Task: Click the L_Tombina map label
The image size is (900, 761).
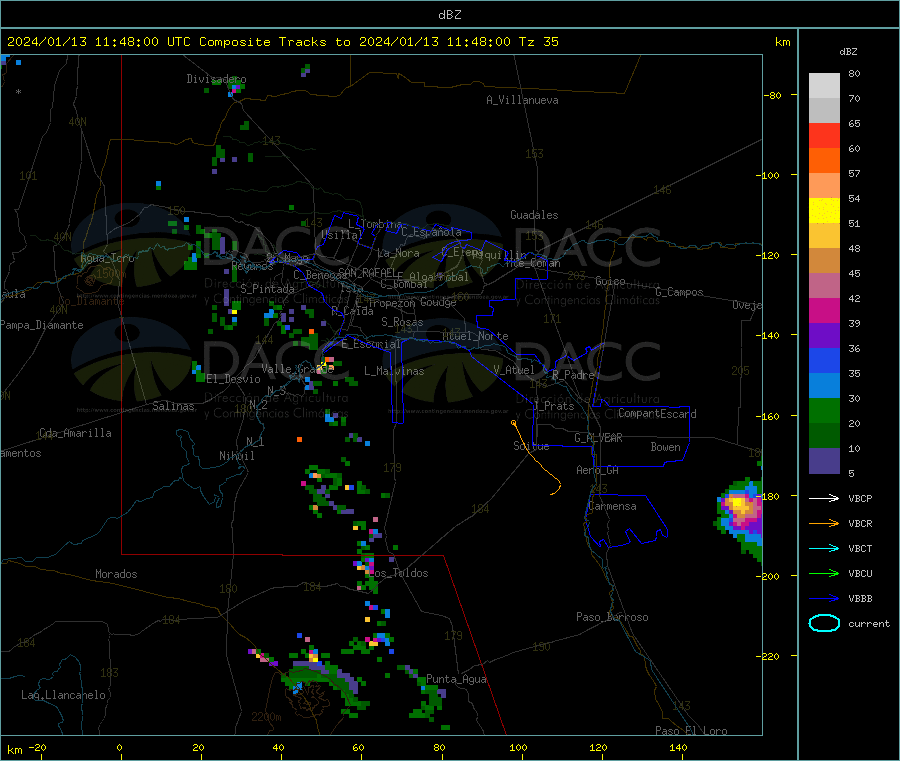Action: [375, 224]
